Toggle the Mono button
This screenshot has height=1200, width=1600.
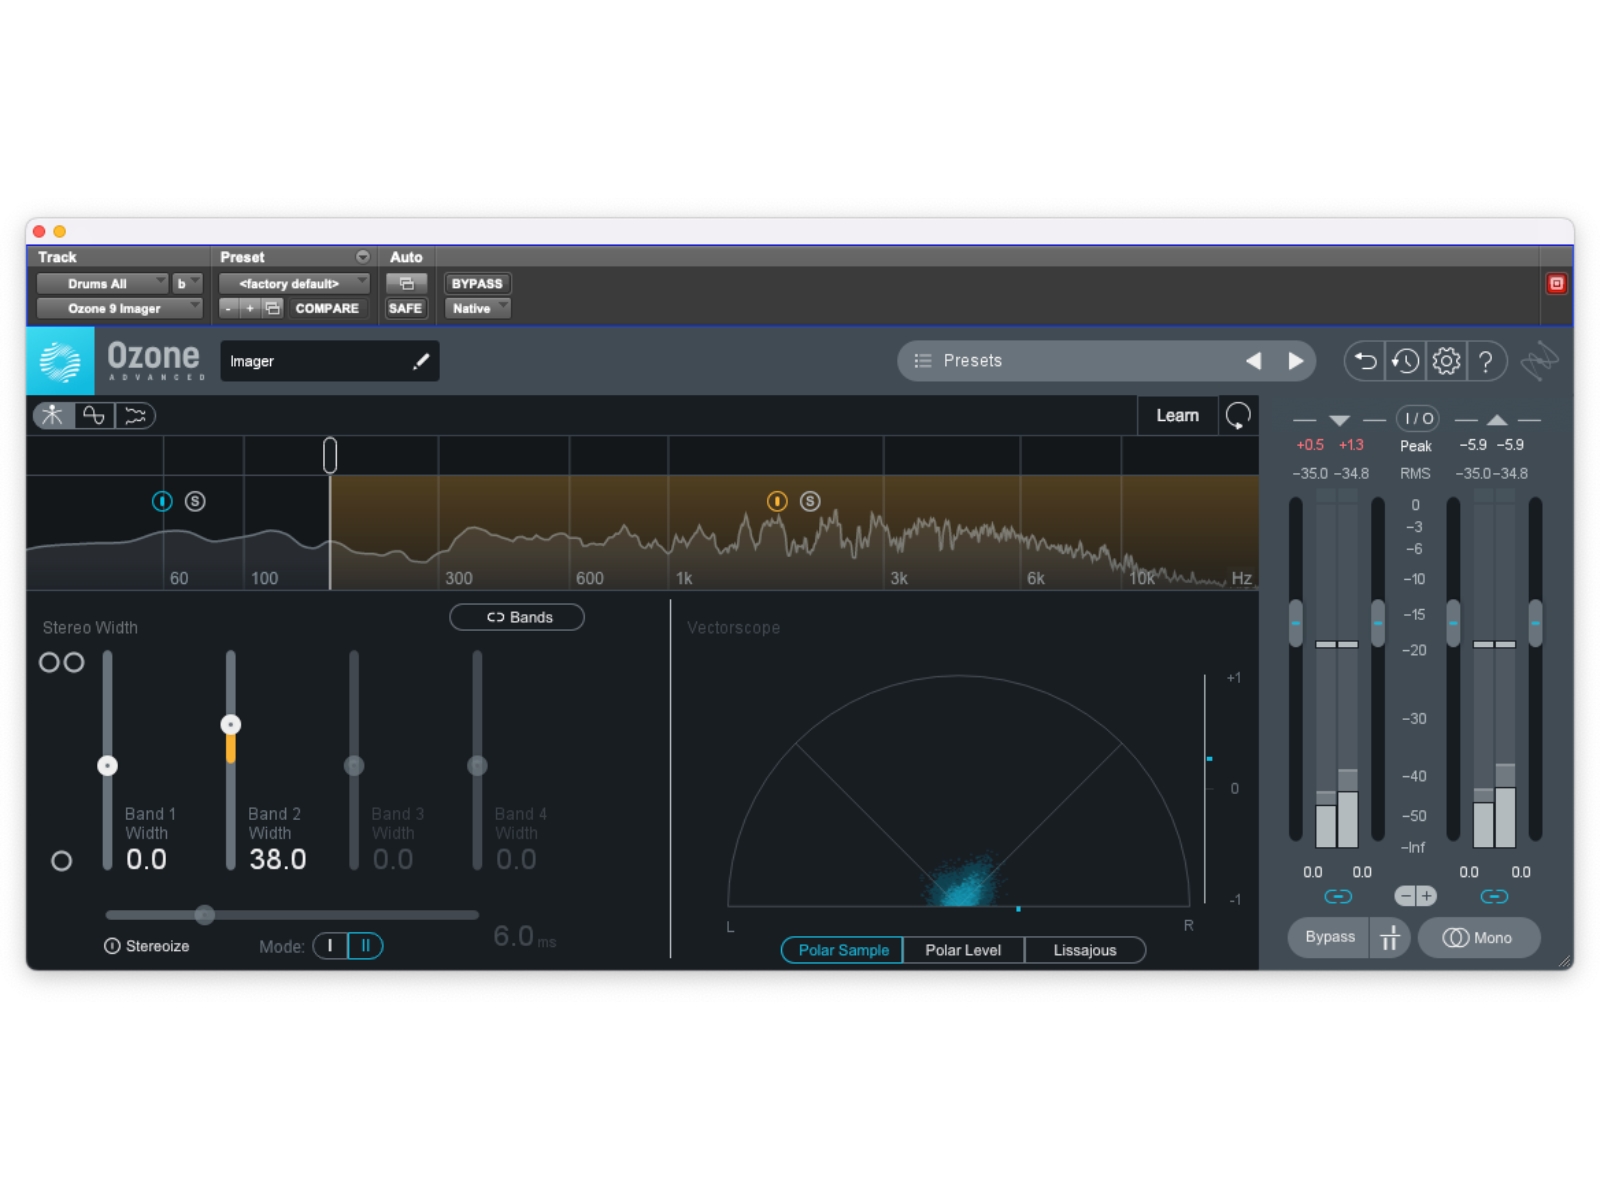click(x=1478, y=937)
